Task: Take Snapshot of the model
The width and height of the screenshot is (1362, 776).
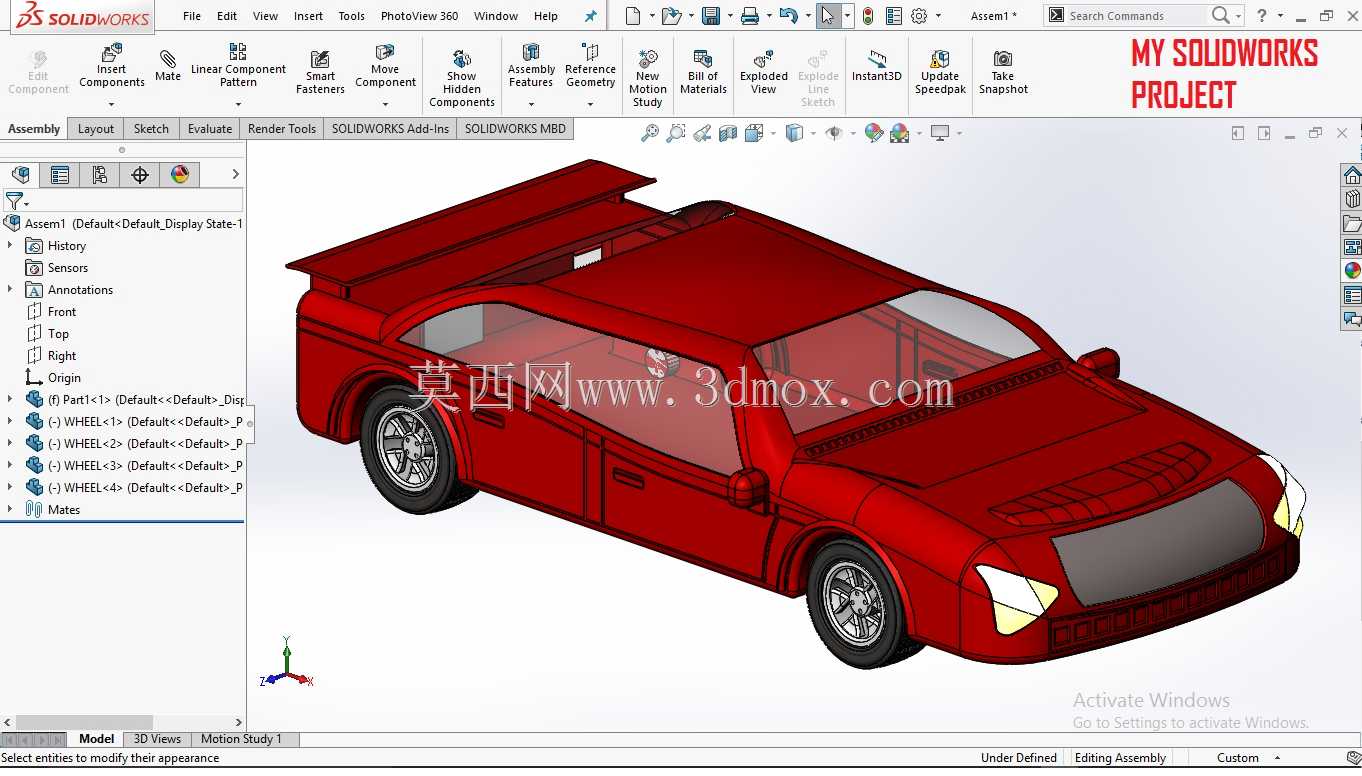Action: click(x=1003, y=72)
